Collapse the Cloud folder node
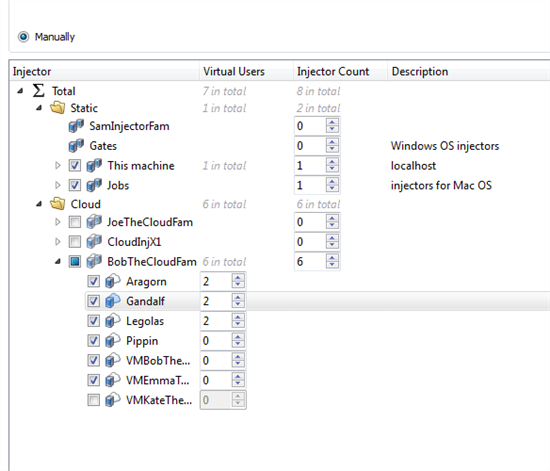550x471 pixels. 39,204
